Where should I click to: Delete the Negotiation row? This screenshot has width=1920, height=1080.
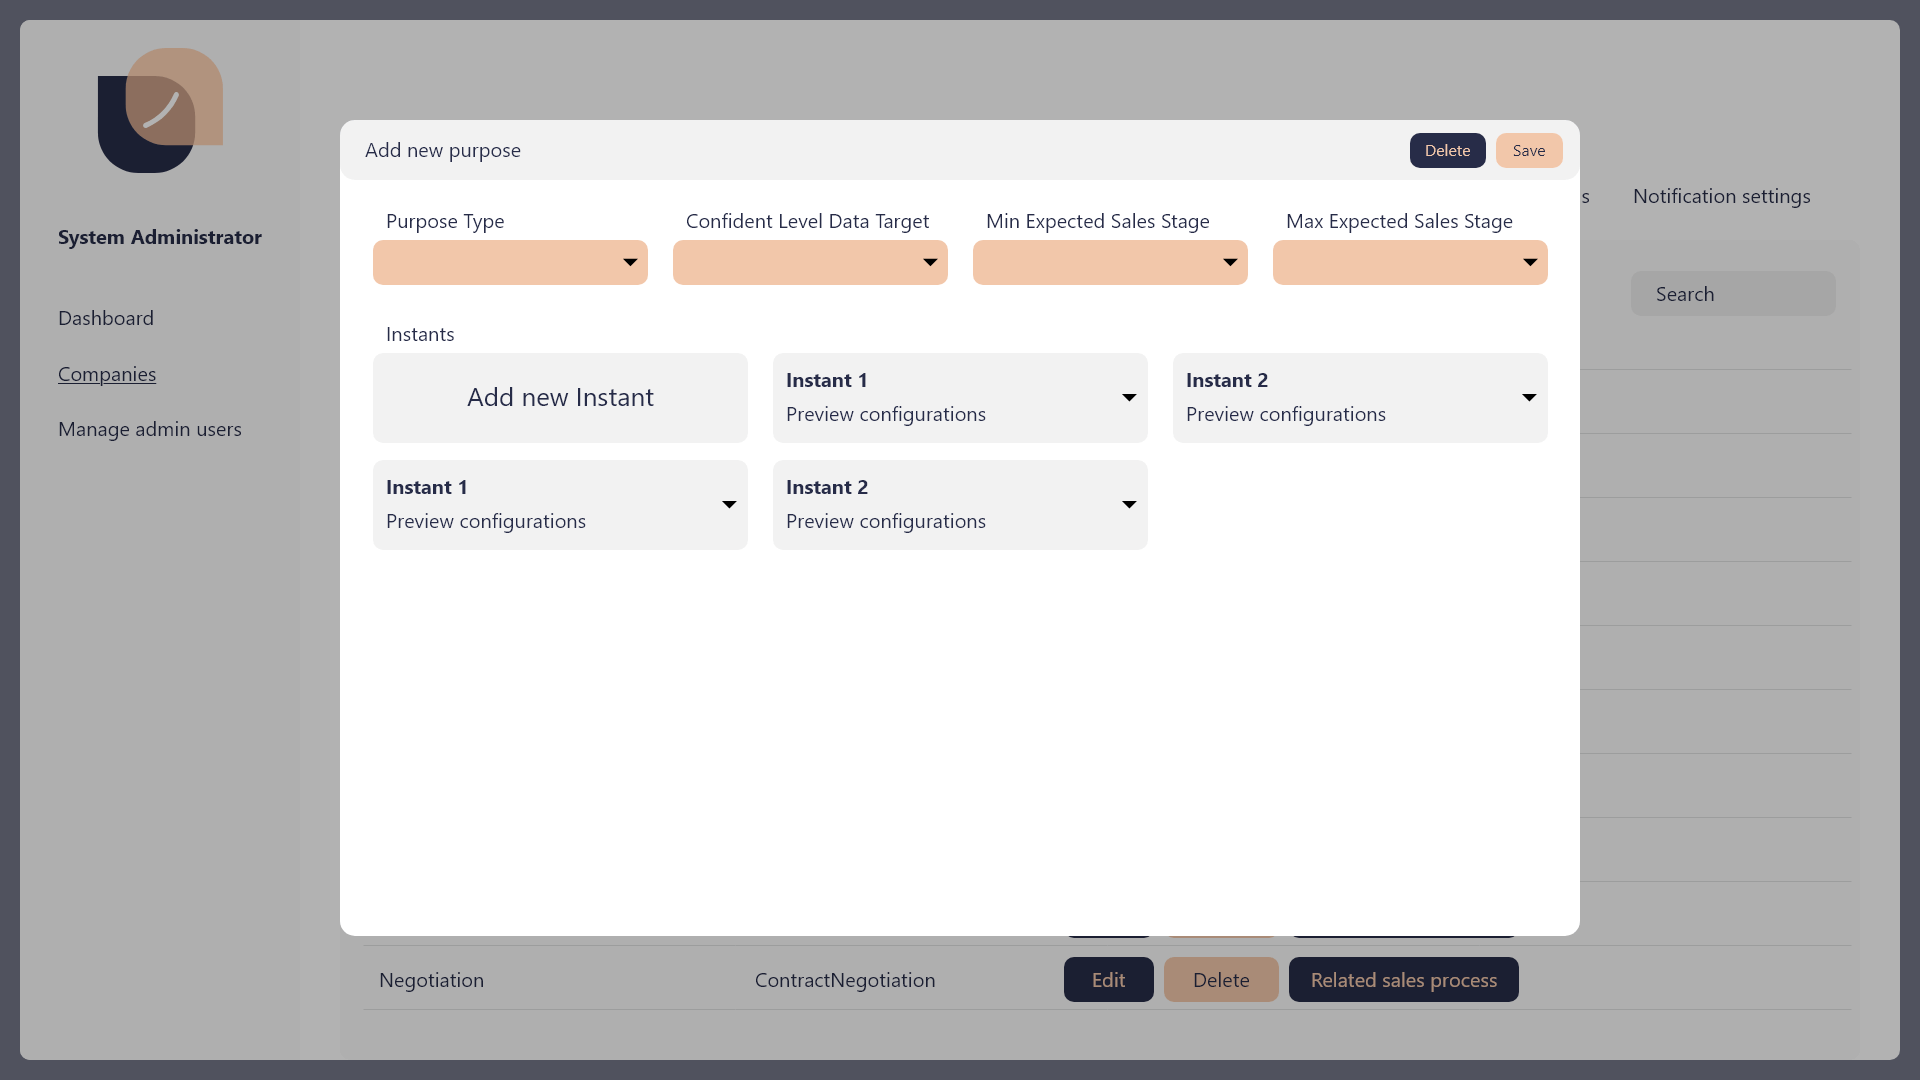pos(1220,980)
